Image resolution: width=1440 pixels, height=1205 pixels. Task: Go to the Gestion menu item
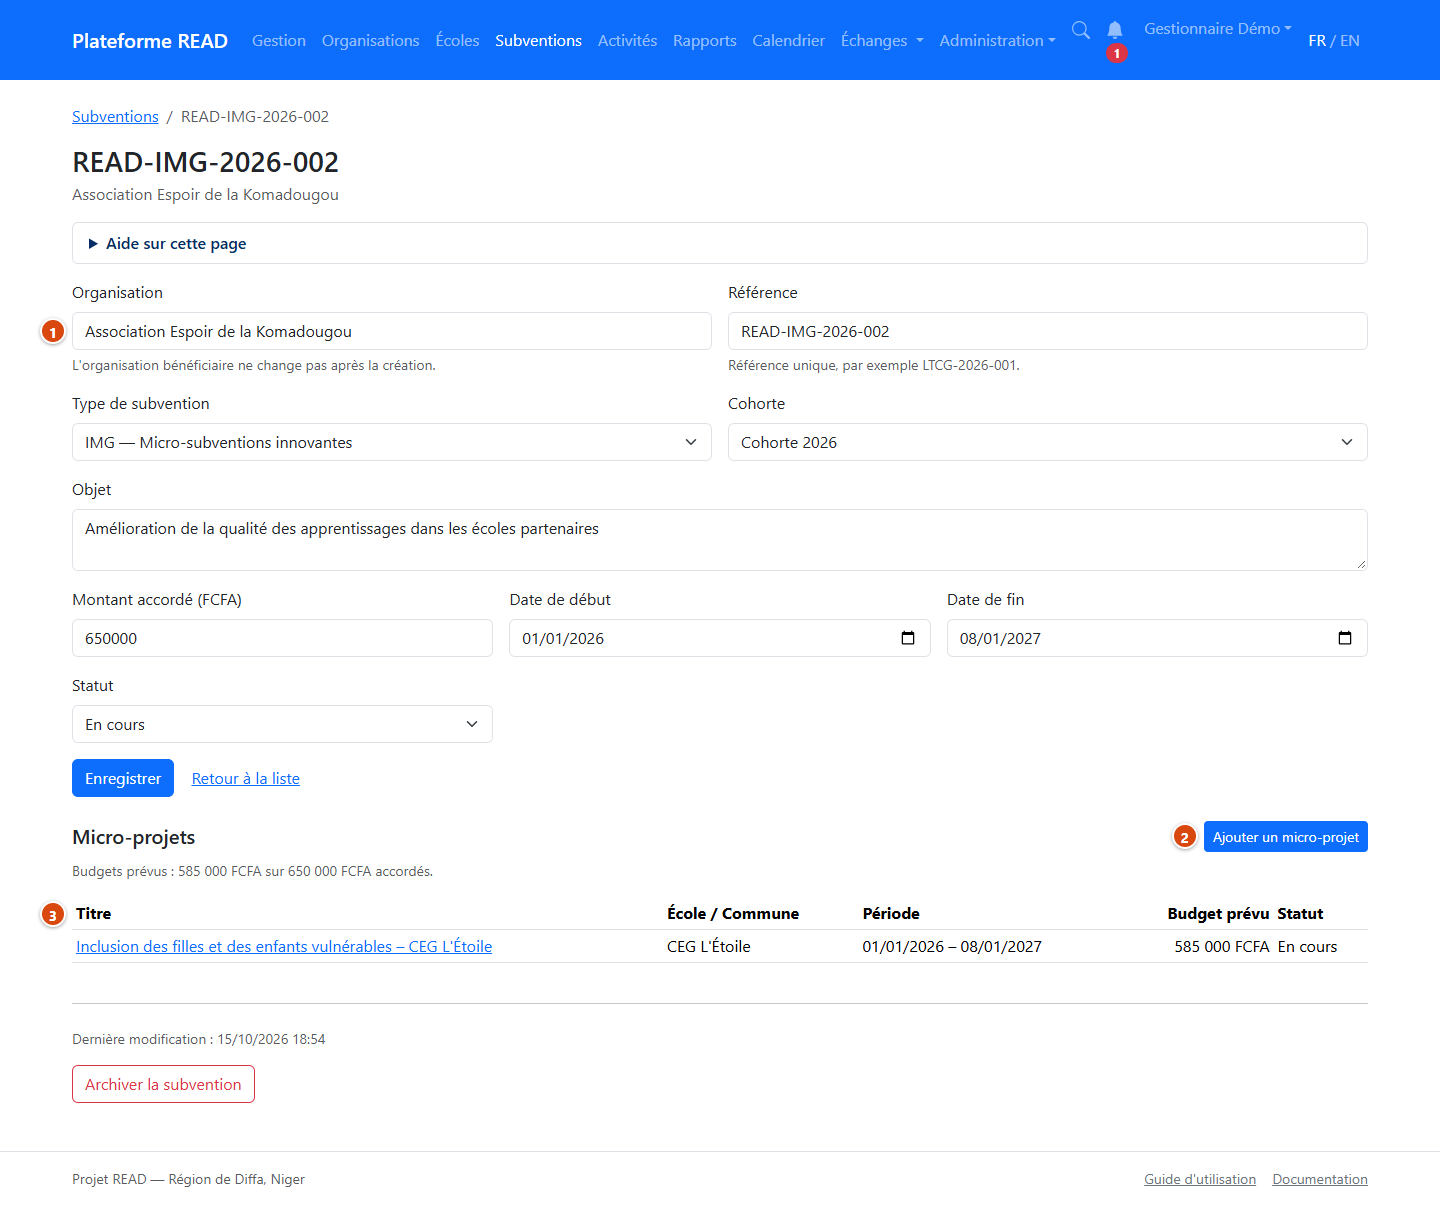click(279, 40)
